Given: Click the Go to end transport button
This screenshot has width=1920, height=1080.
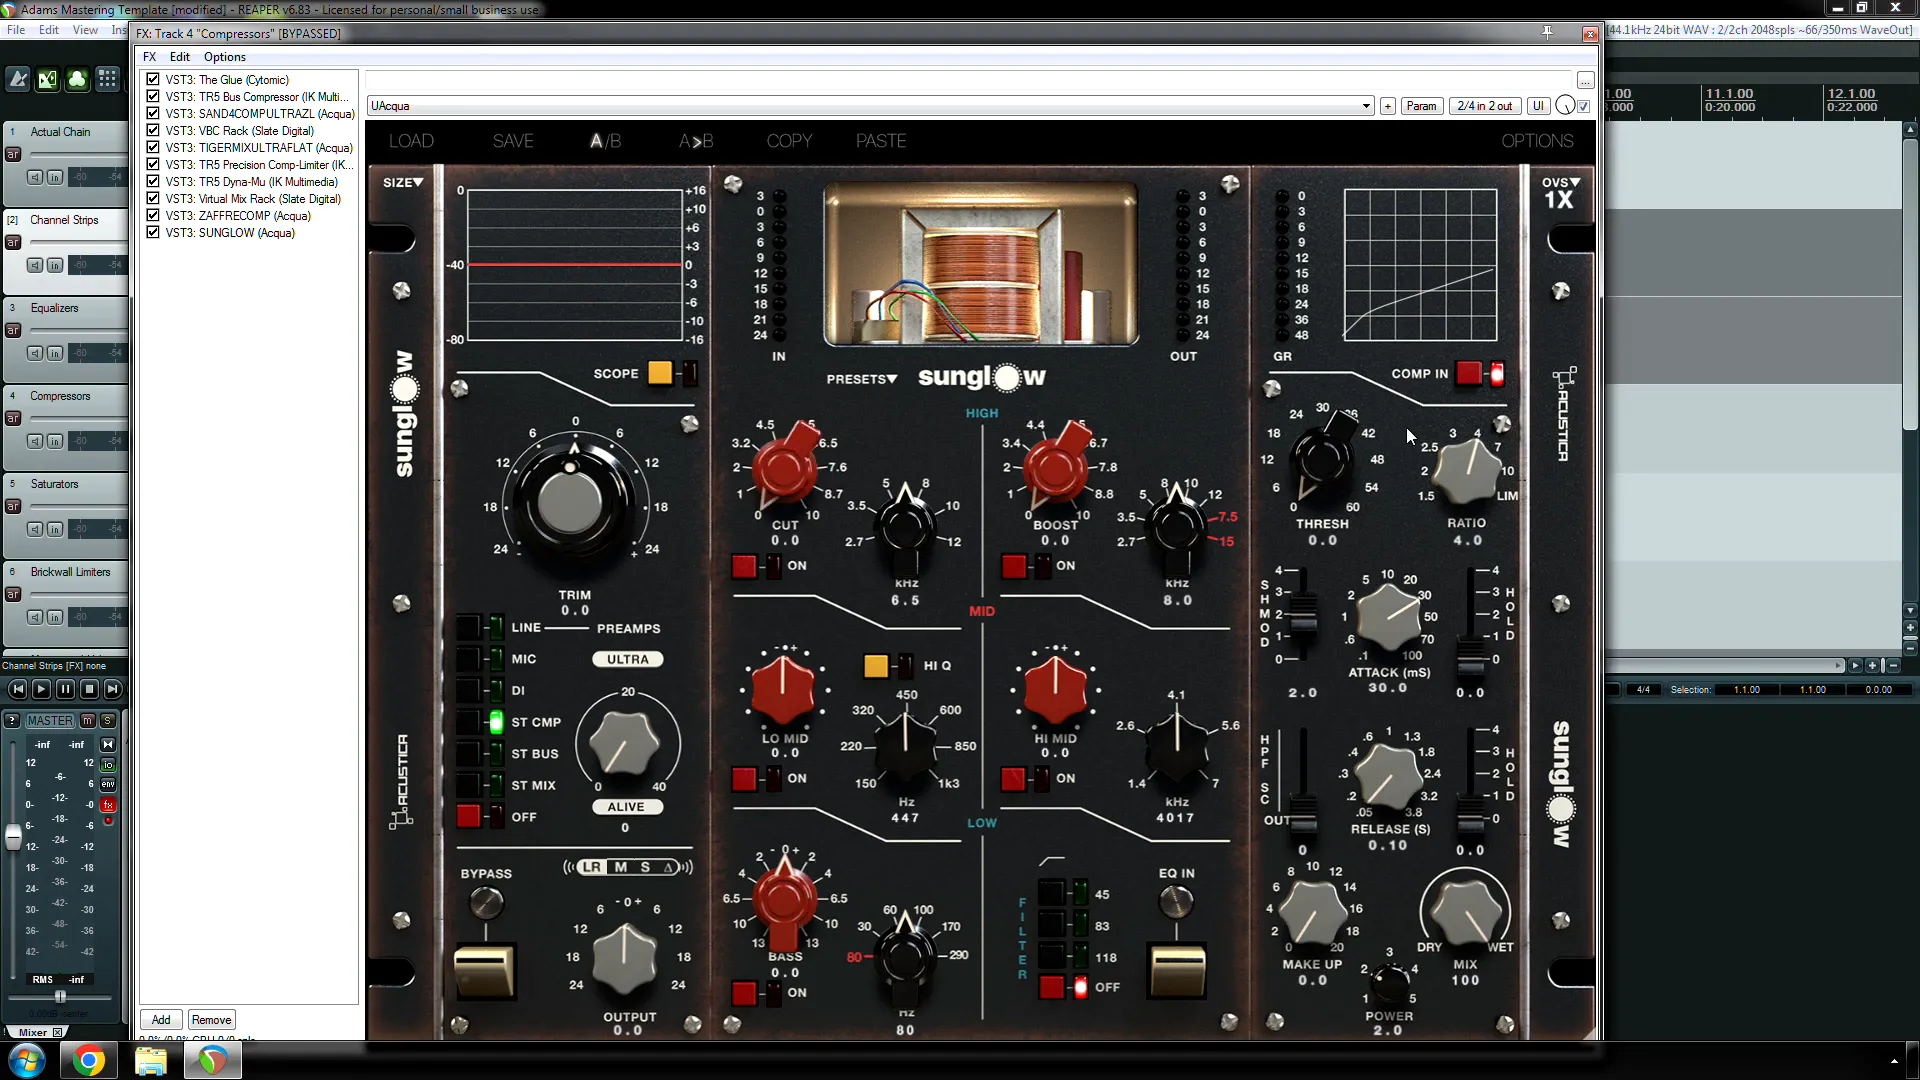Looking at the screenshot, I should 113,689.
